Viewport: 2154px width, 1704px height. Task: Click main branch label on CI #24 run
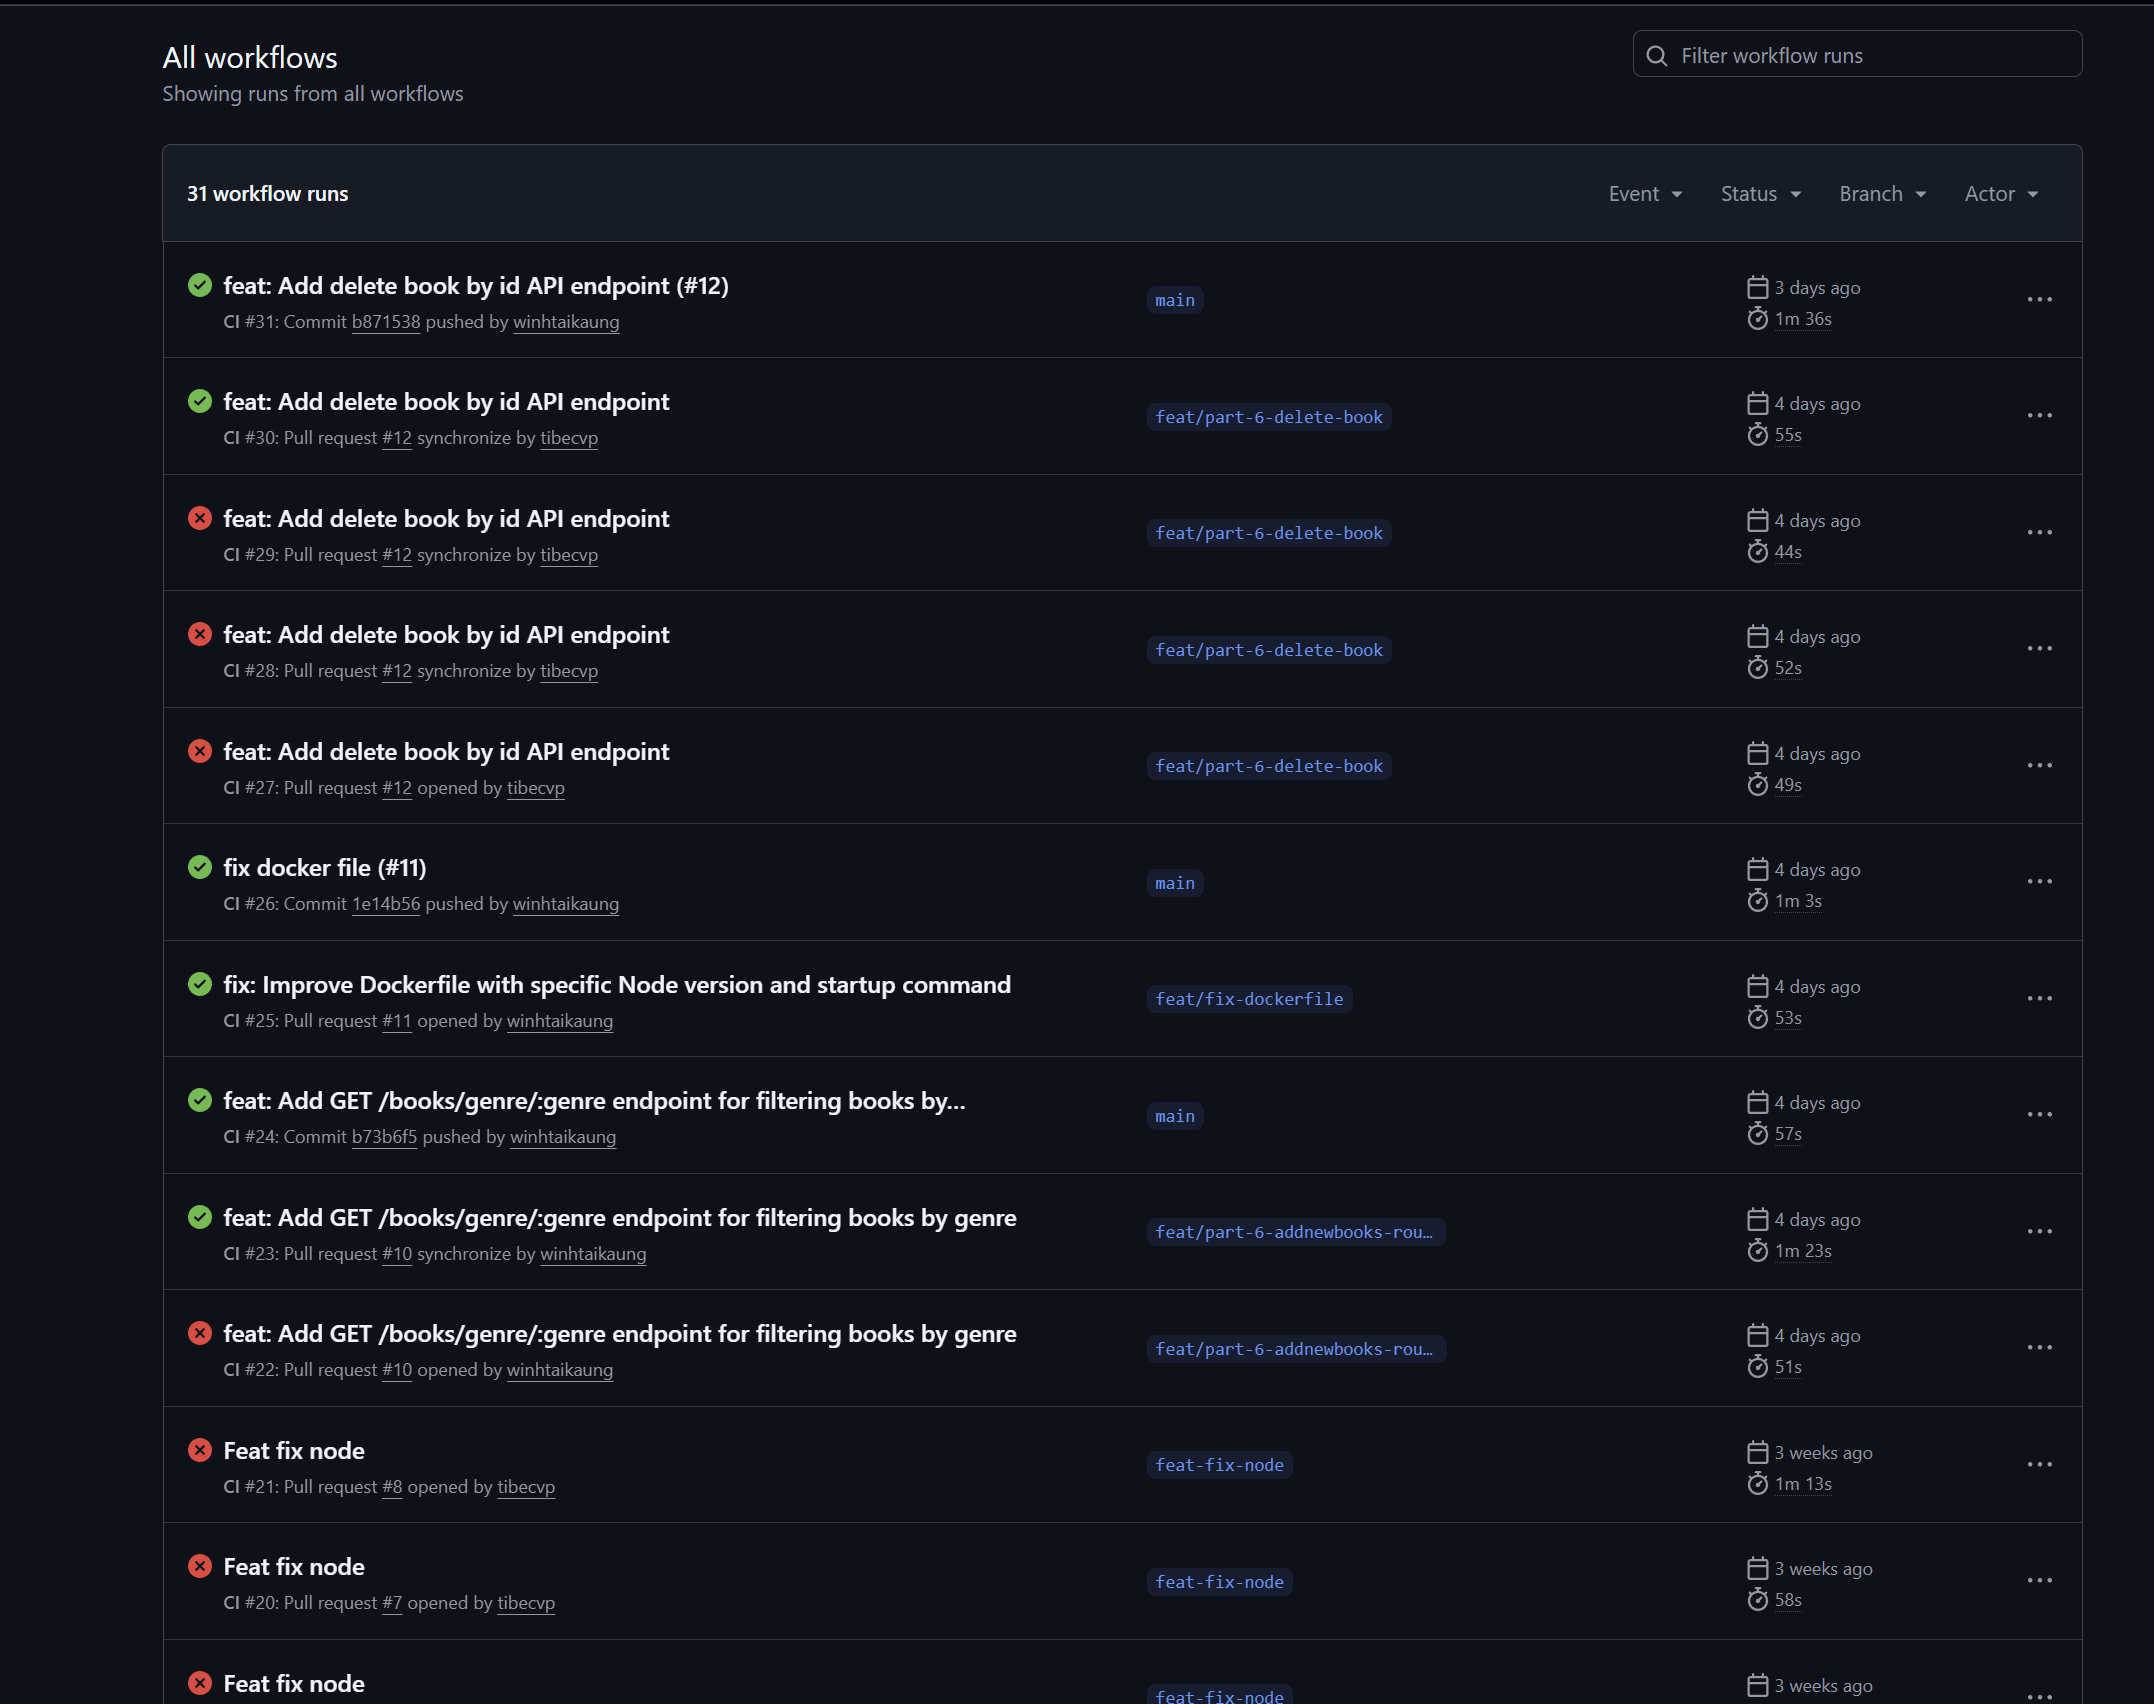[1174, 1116]
